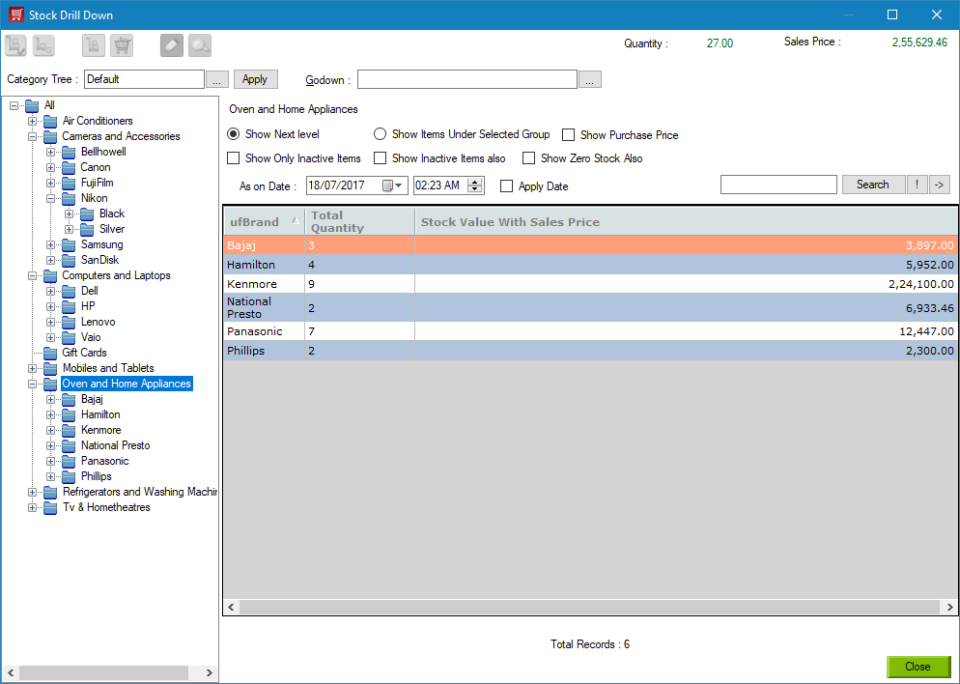
Task: Tick Show Inactive Items also checkbox
Action: pos(380,158)
